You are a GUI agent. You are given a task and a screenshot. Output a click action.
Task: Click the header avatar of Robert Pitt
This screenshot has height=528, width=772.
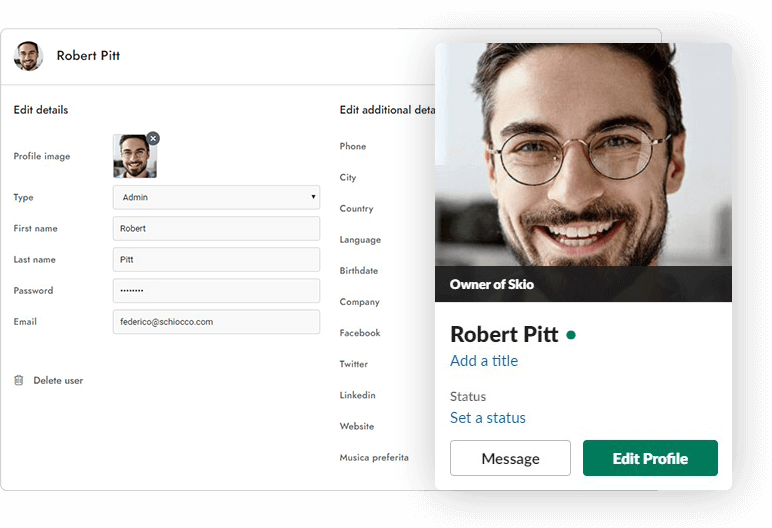pyautogui.click(x=28, y=56)
